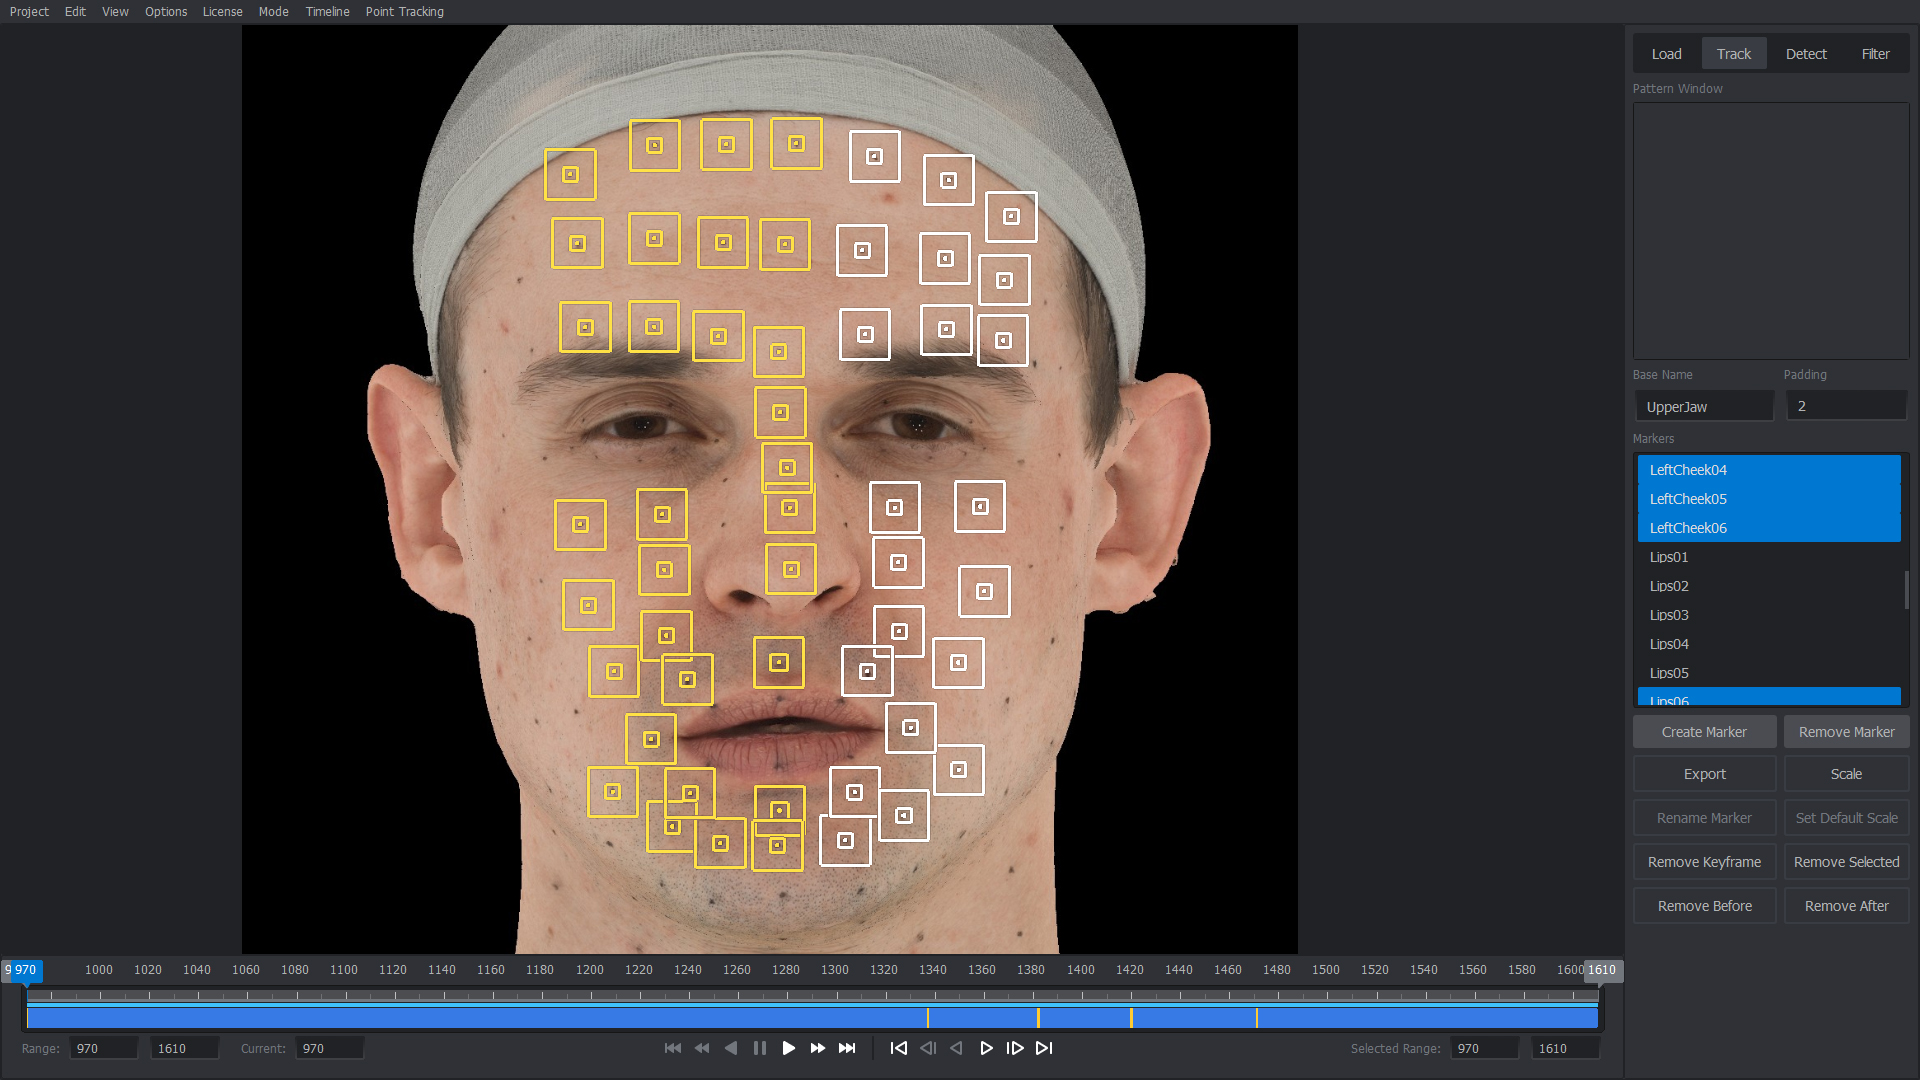Open the Edit menu
The image size is (1920, 1080).
coord(75,12)
